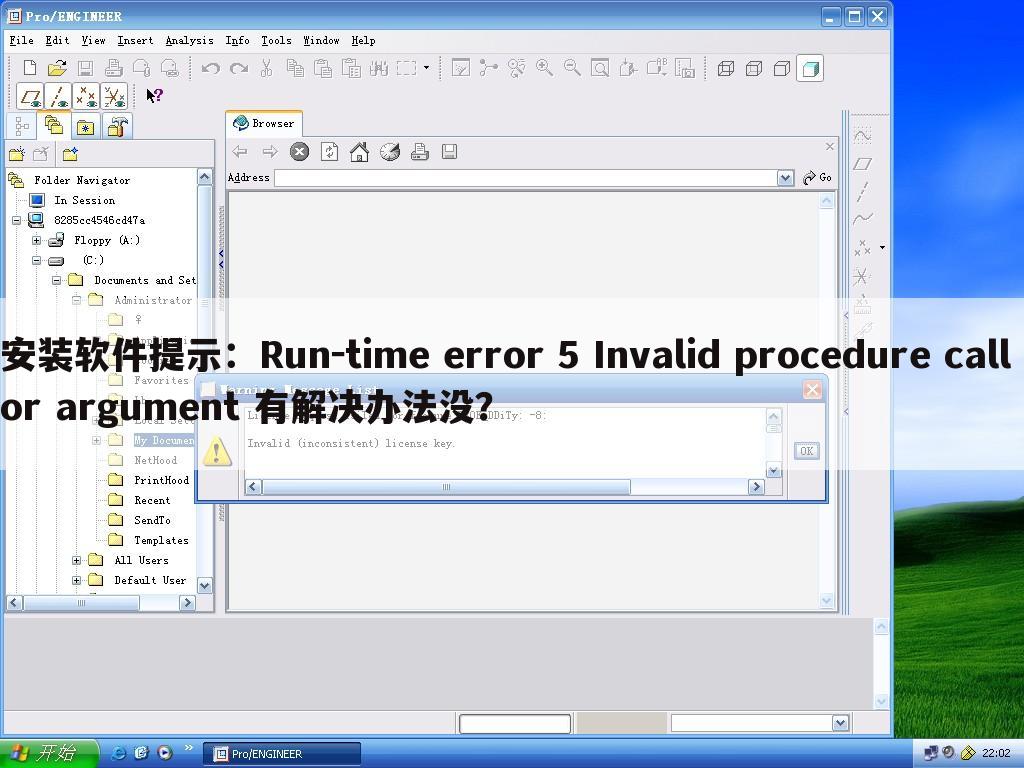Select the Recent folder
Viewport: 1024px width, 768px height.
click(152, 500)
